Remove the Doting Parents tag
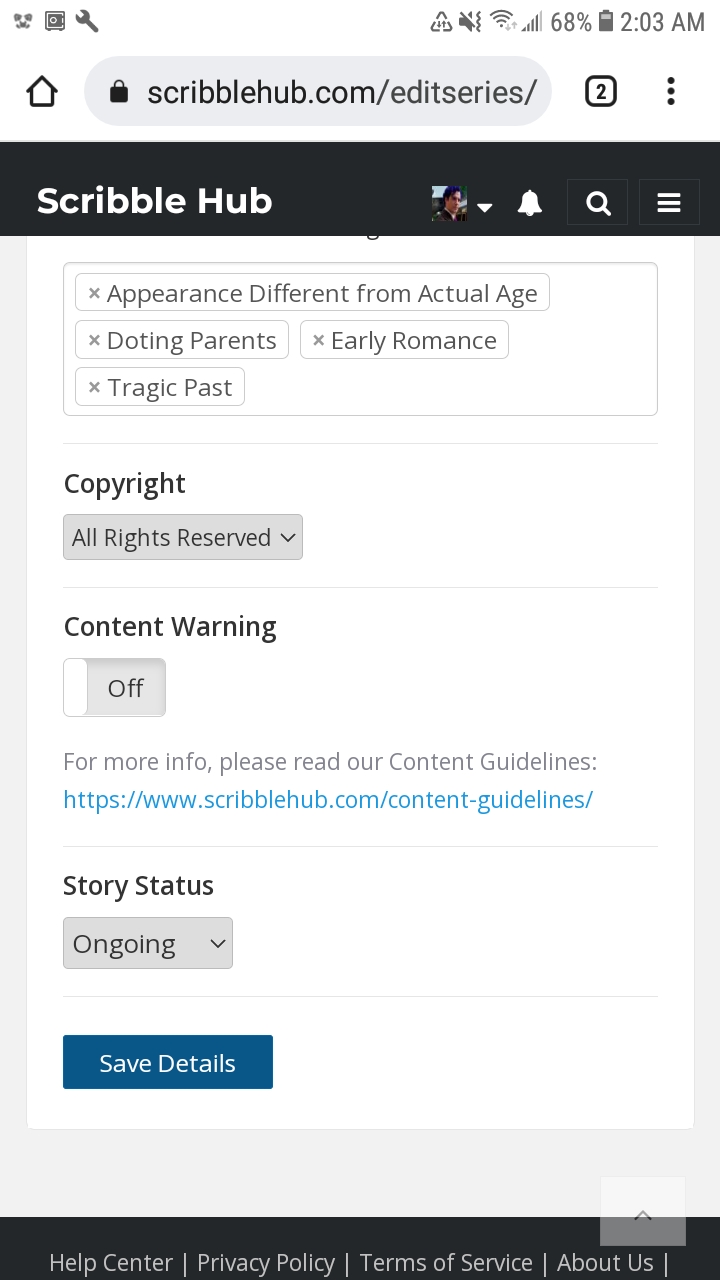This screenshot has height=1280, width=720. (94, 341)
